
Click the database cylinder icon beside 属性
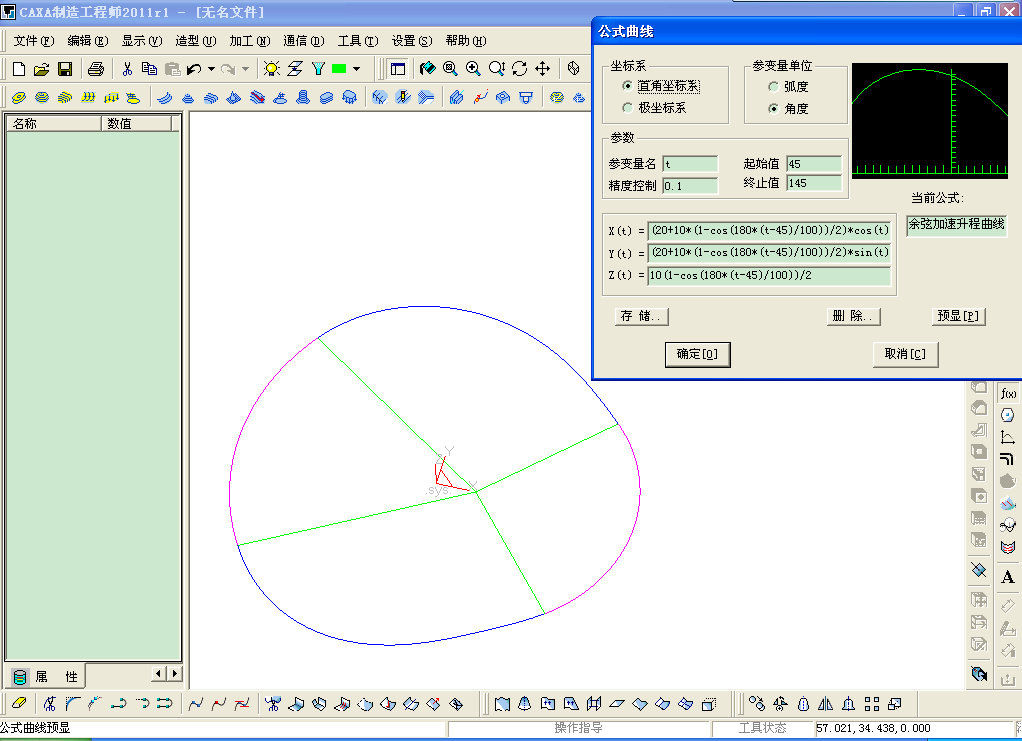20,677
